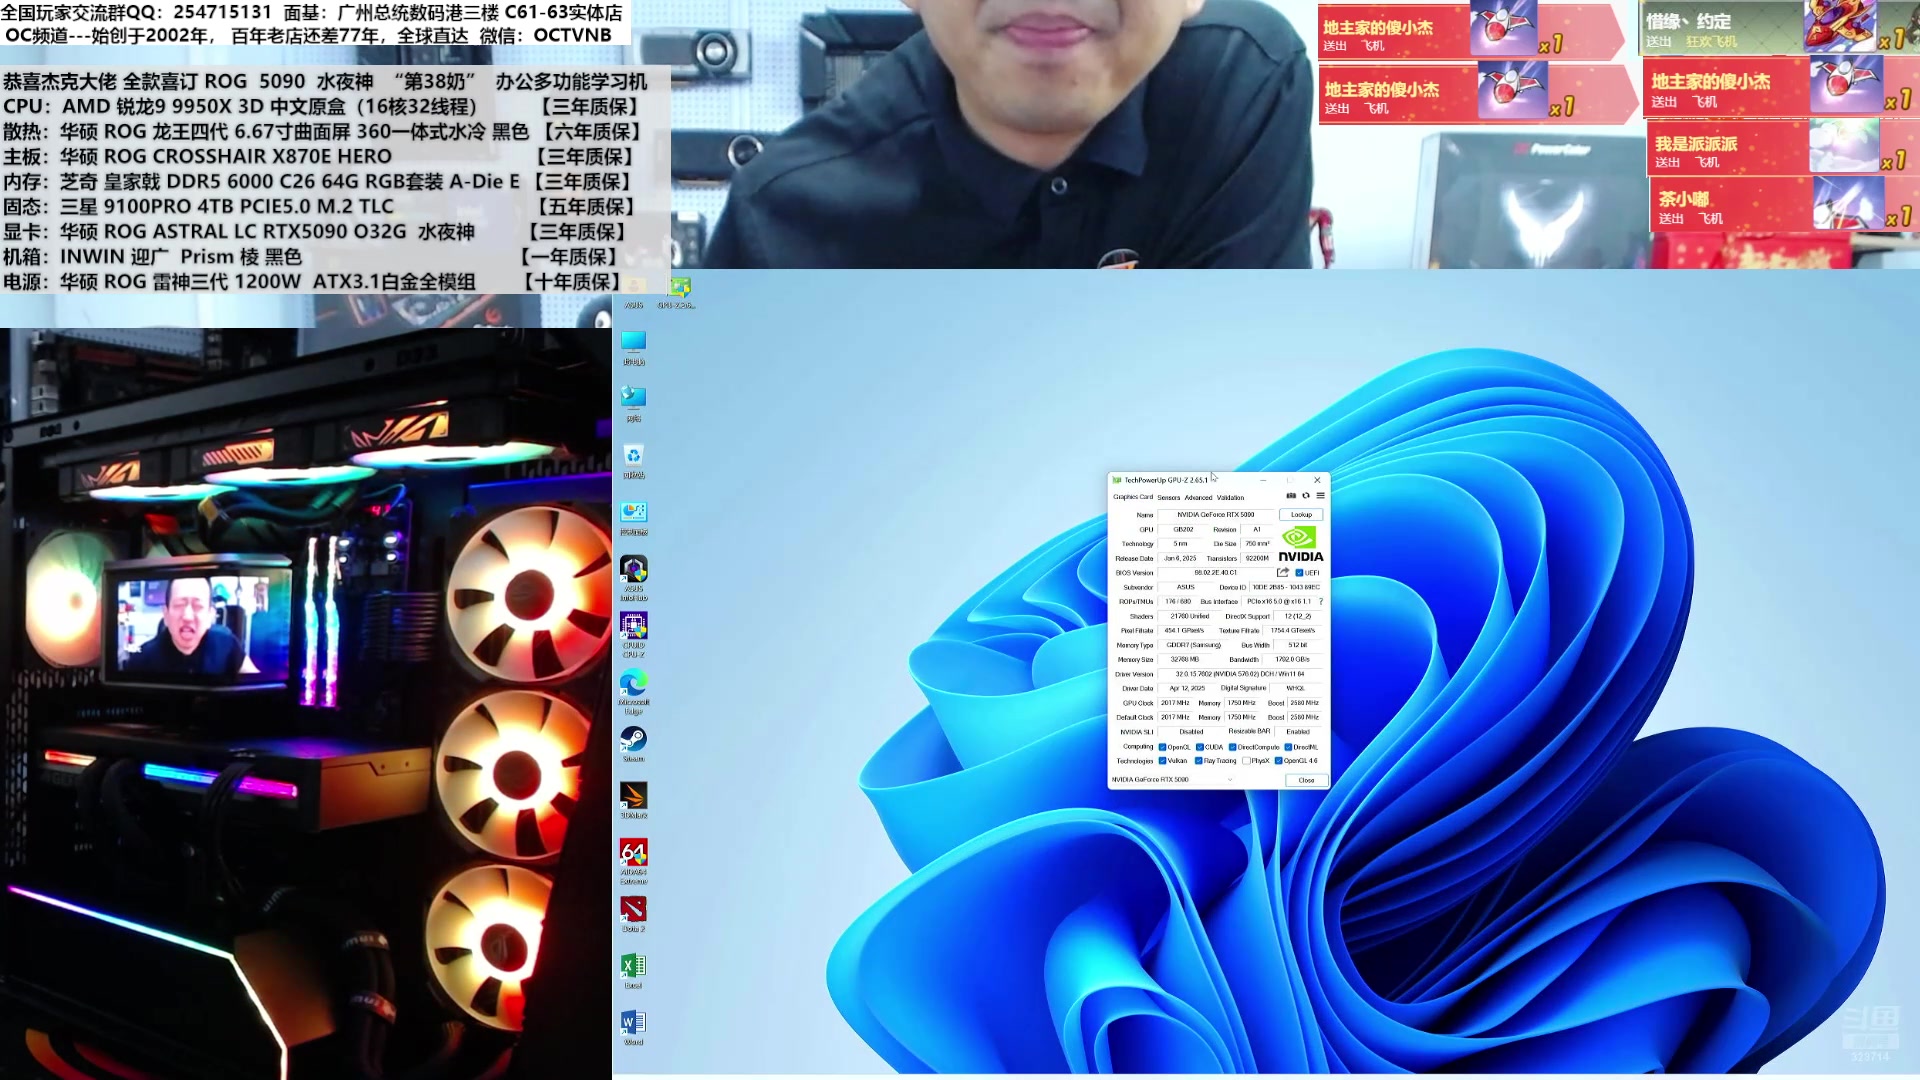Launch Dota 2 from desktop
Viewport: 1920px width, 1080px height.
633,914
